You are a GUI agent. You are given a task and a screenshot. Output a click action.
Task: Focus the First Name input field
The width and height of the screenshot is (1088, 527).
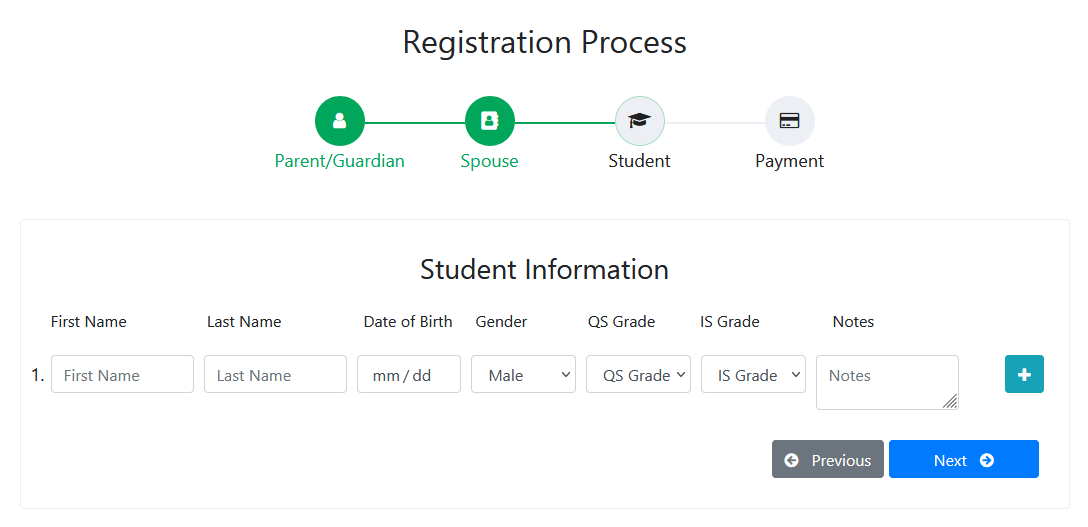(122, 374)
